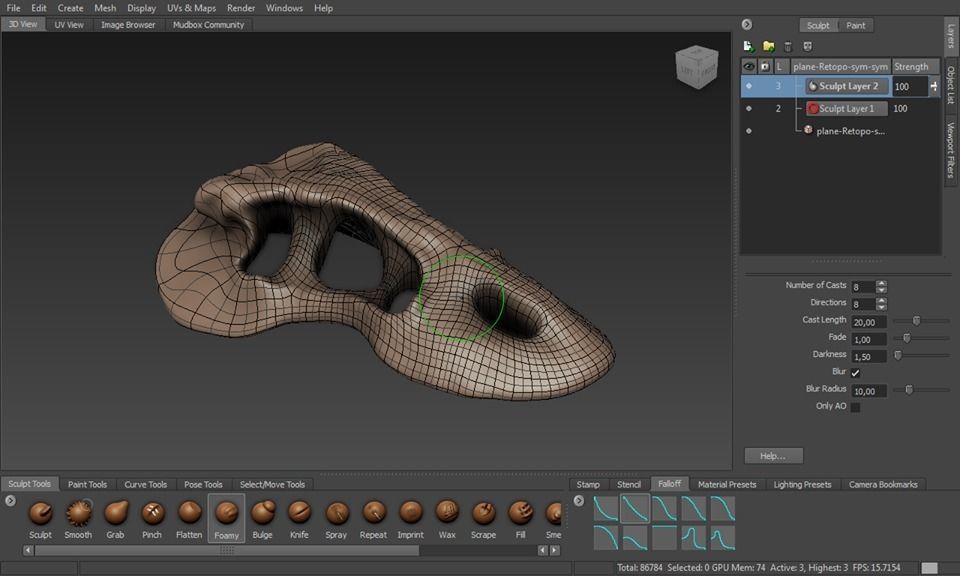Switch layers panel to Paint mode
960x576 pixels.
click(x=855, y=25)
